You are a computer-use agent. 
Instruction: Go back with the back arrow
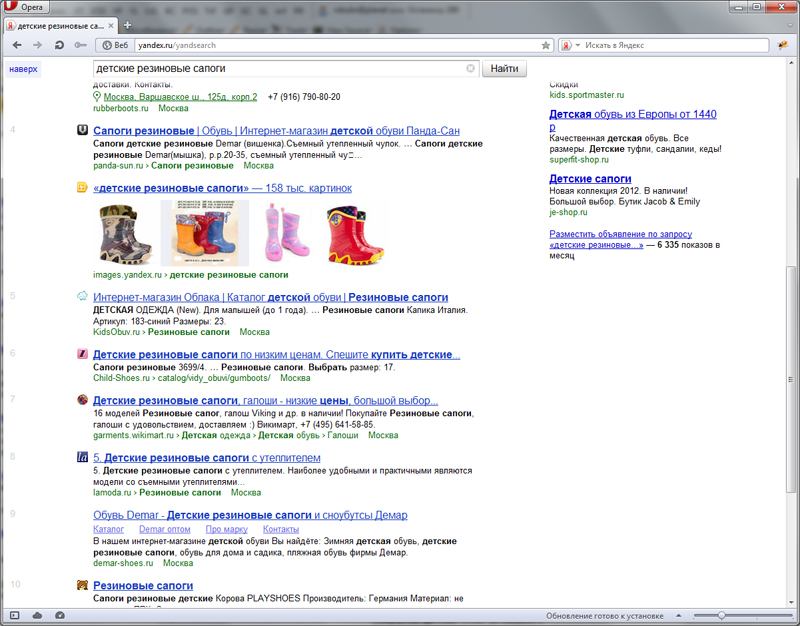[x=17, y=45]
